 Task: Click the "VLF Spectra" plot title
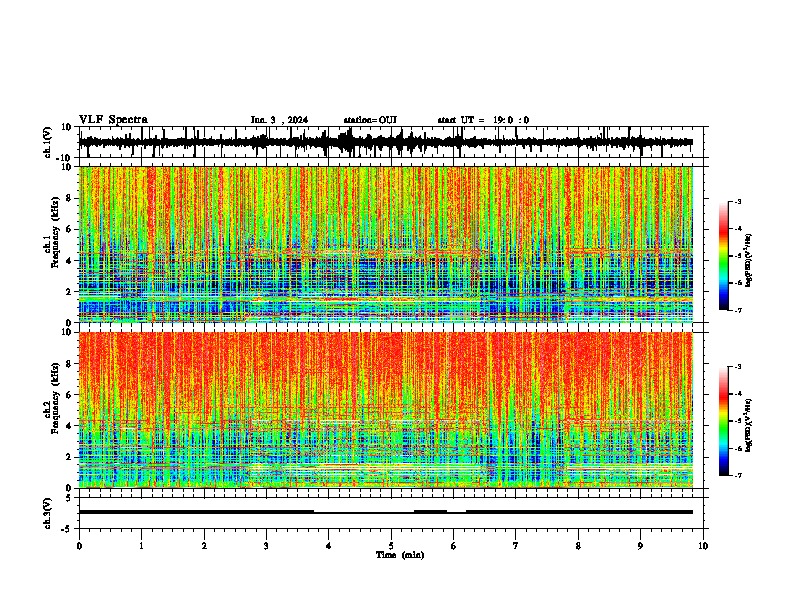113,120
